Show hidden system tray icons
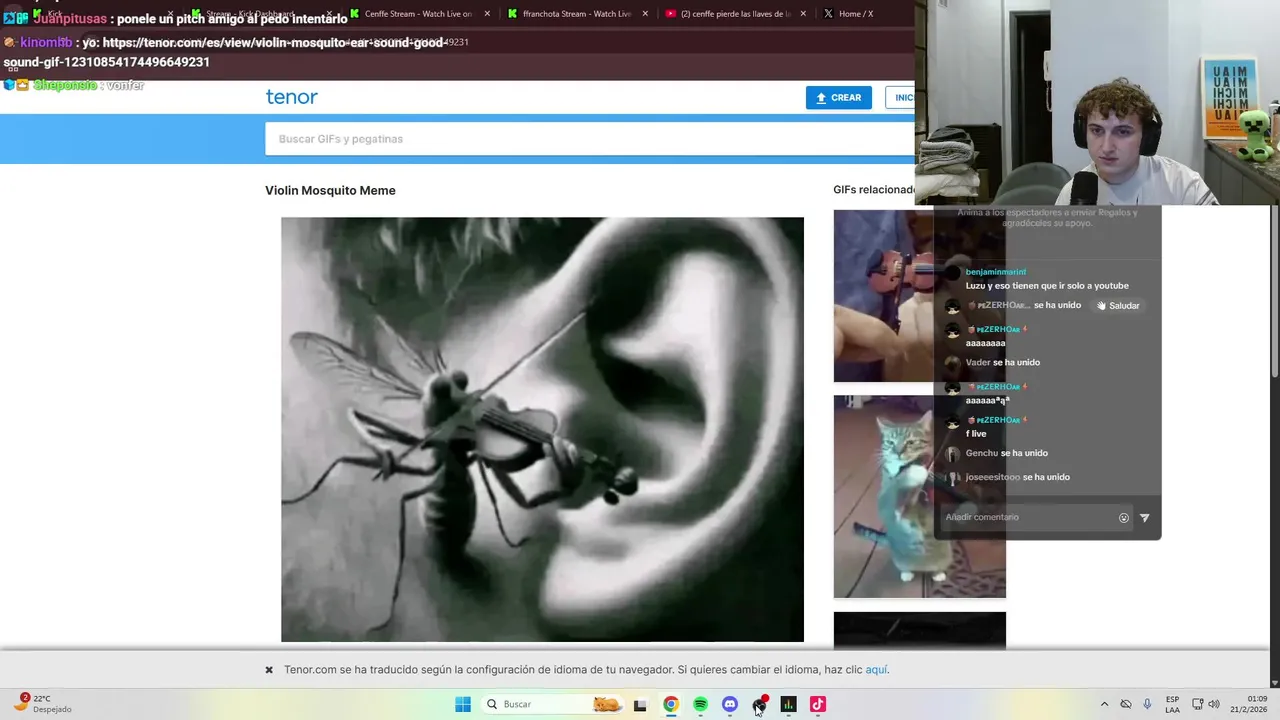The width and height of the screenshot is (1280, 720). coord(1104,704)
